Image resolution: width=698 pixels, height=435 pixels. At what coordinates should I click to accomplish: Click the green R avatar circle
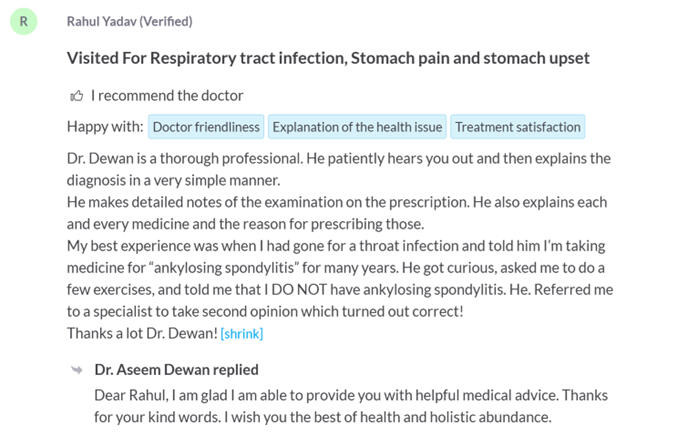24,21
